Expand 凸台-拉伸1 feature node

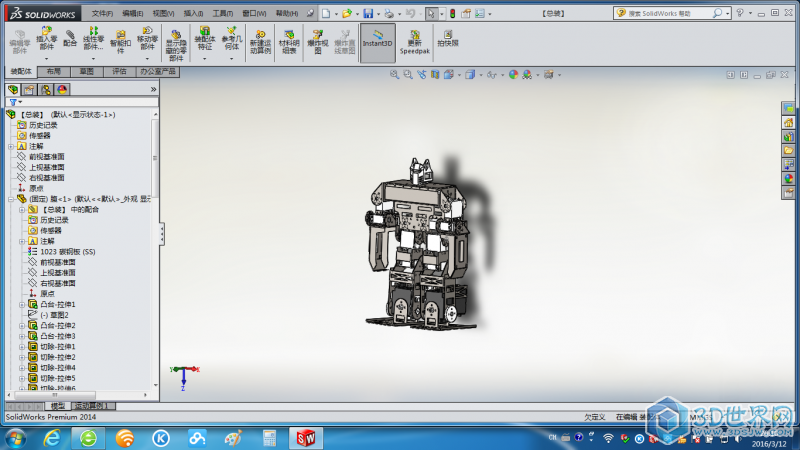(x=22, y=305)
